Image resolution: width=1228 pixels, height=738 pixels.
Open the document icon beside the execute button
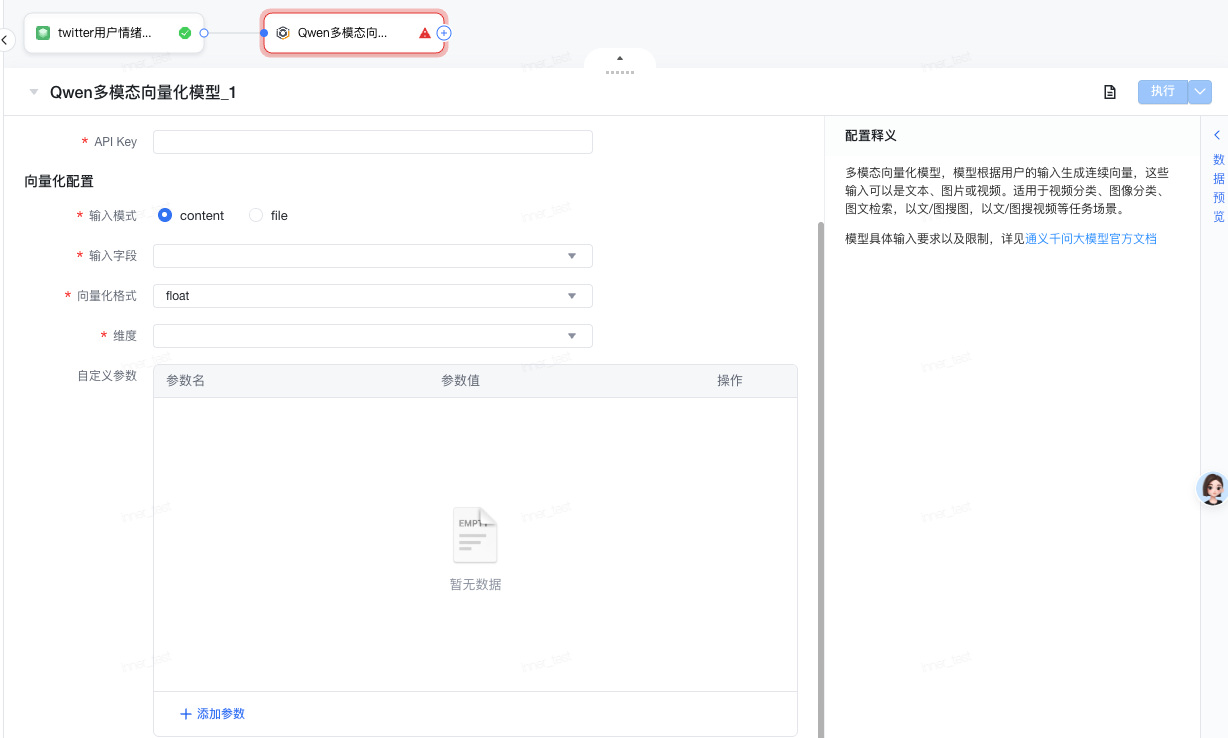(1109, 92)
